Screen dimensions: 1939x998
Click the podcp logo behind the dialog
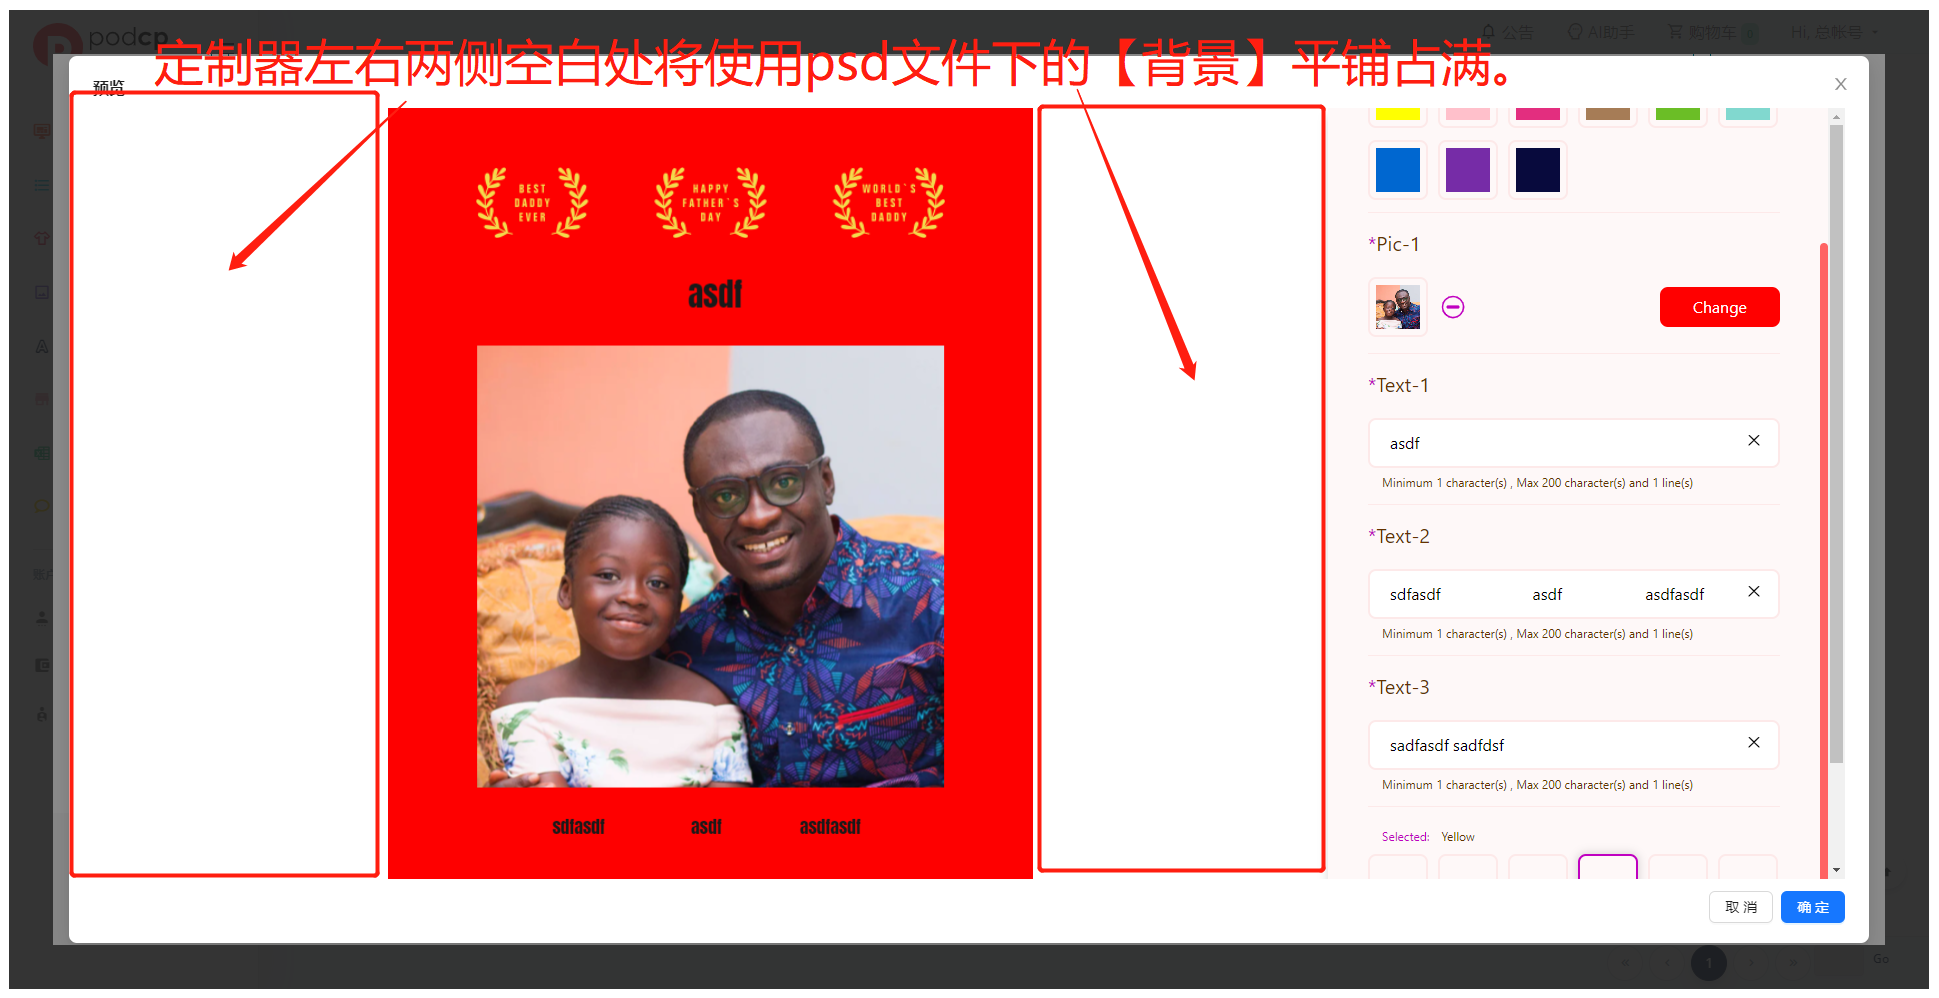click(100, 40)
